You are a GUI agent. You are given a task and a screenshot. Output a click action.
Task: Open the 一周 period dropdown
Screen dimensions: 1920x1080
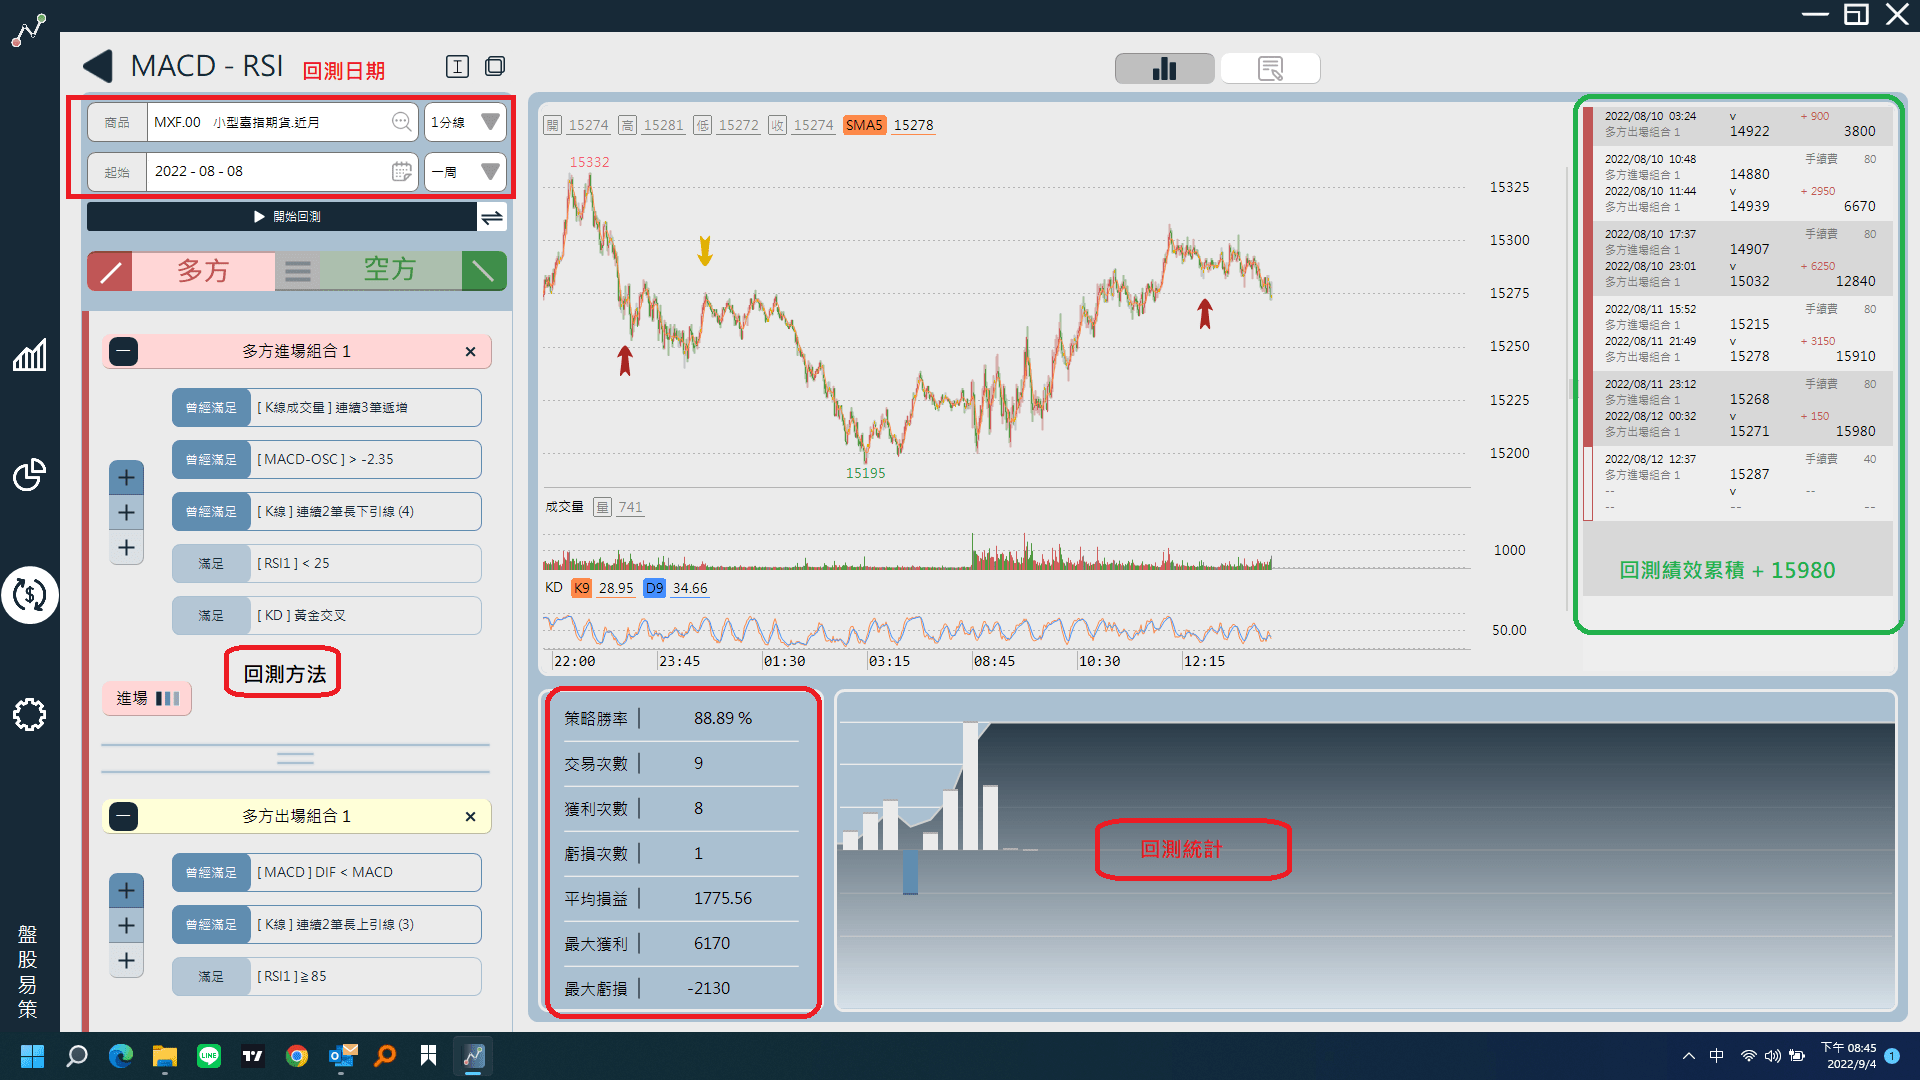pos(465,171)
